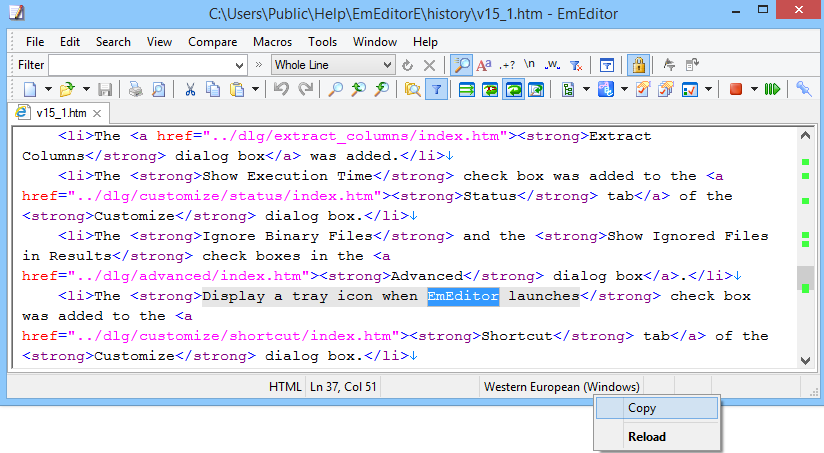Expand the macro record dropdown arrow
This screenshot has width=824, height=453.
[x=754, y=89]
